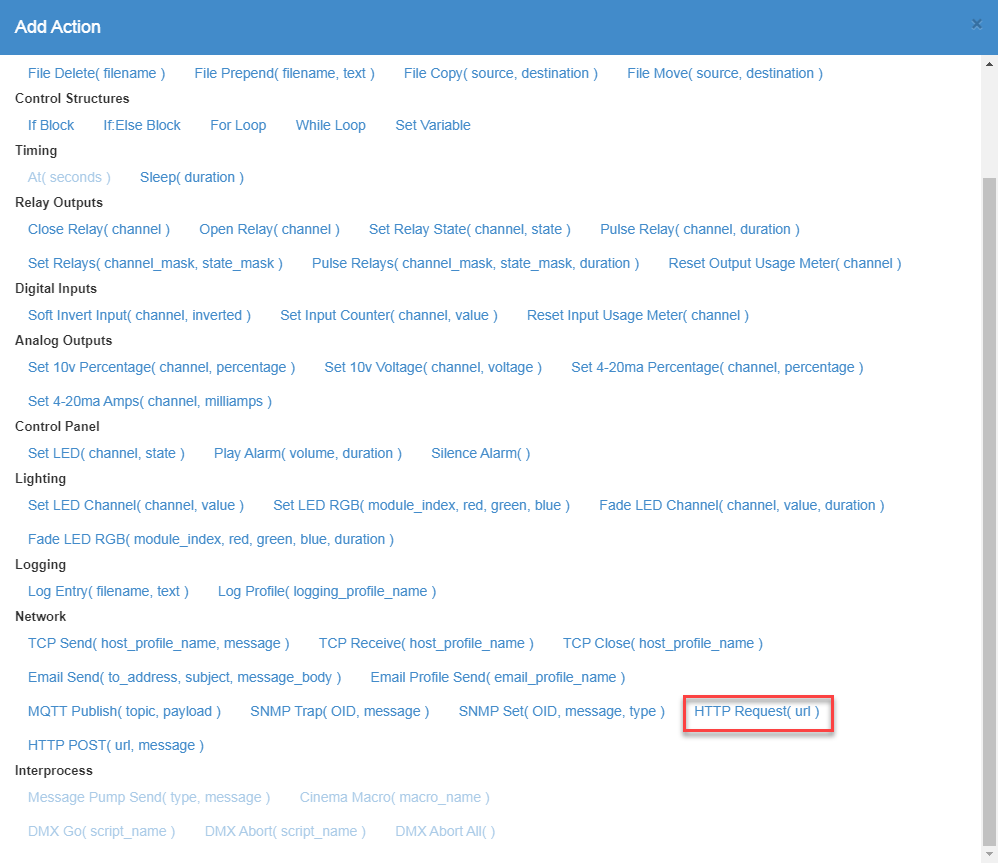
Task: Select Silence Alarm( ) action
Action: (481, 454)
